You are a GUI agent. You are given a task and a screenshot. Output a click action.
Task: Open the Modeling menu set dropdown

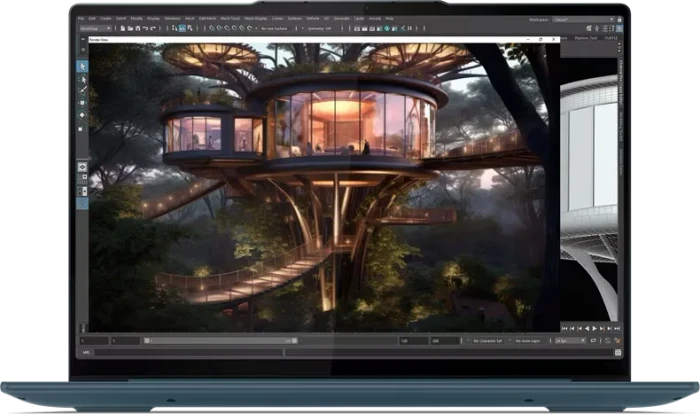(x=95, y=29)
